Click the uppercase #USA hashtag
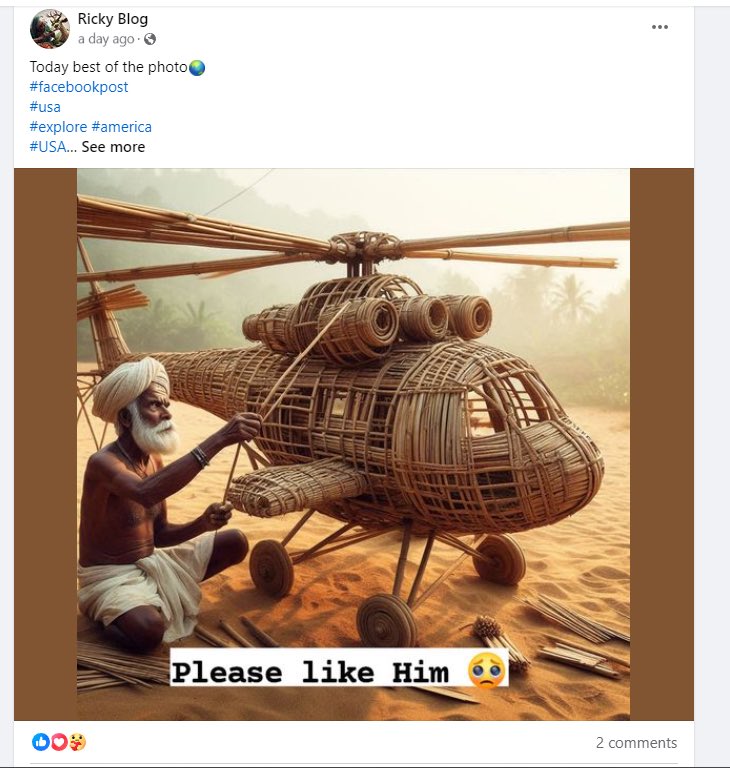Image resolution: width=730 pixels, height=768 pixels. (x=48, y=147)
